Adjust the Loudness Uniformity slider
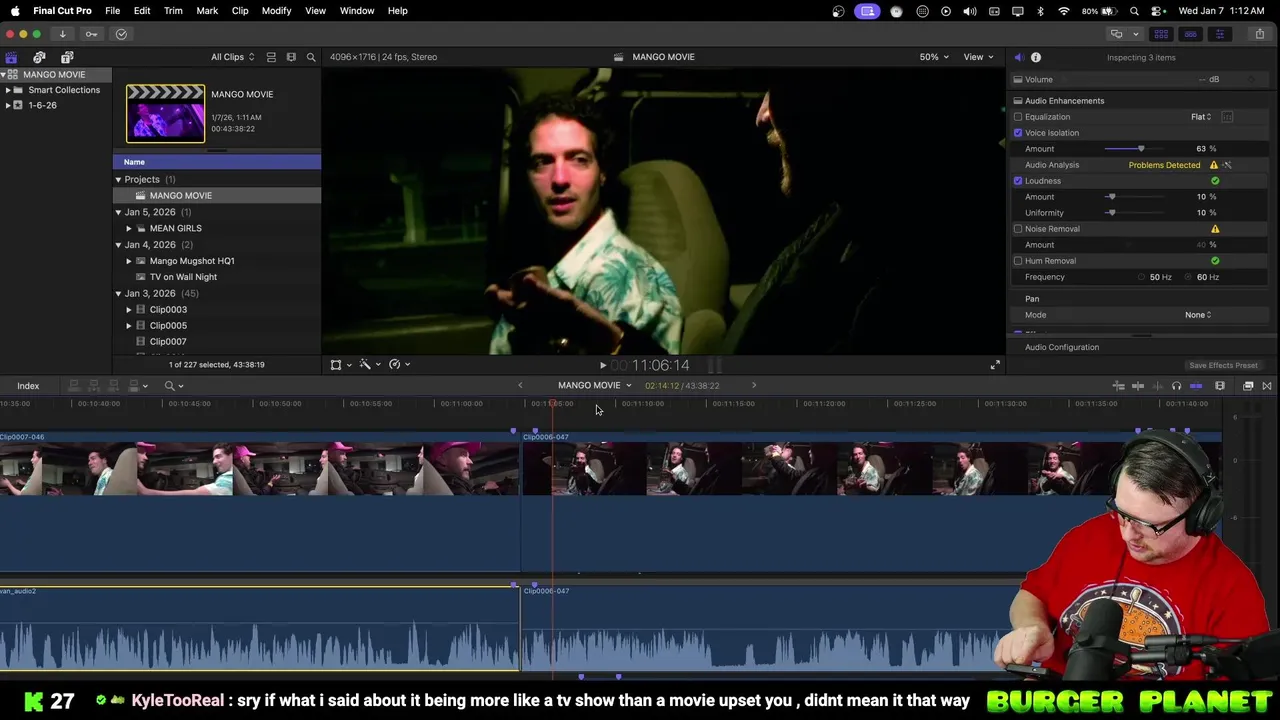This screenshot has width=1280, height=720. (x=1111, y=213)
